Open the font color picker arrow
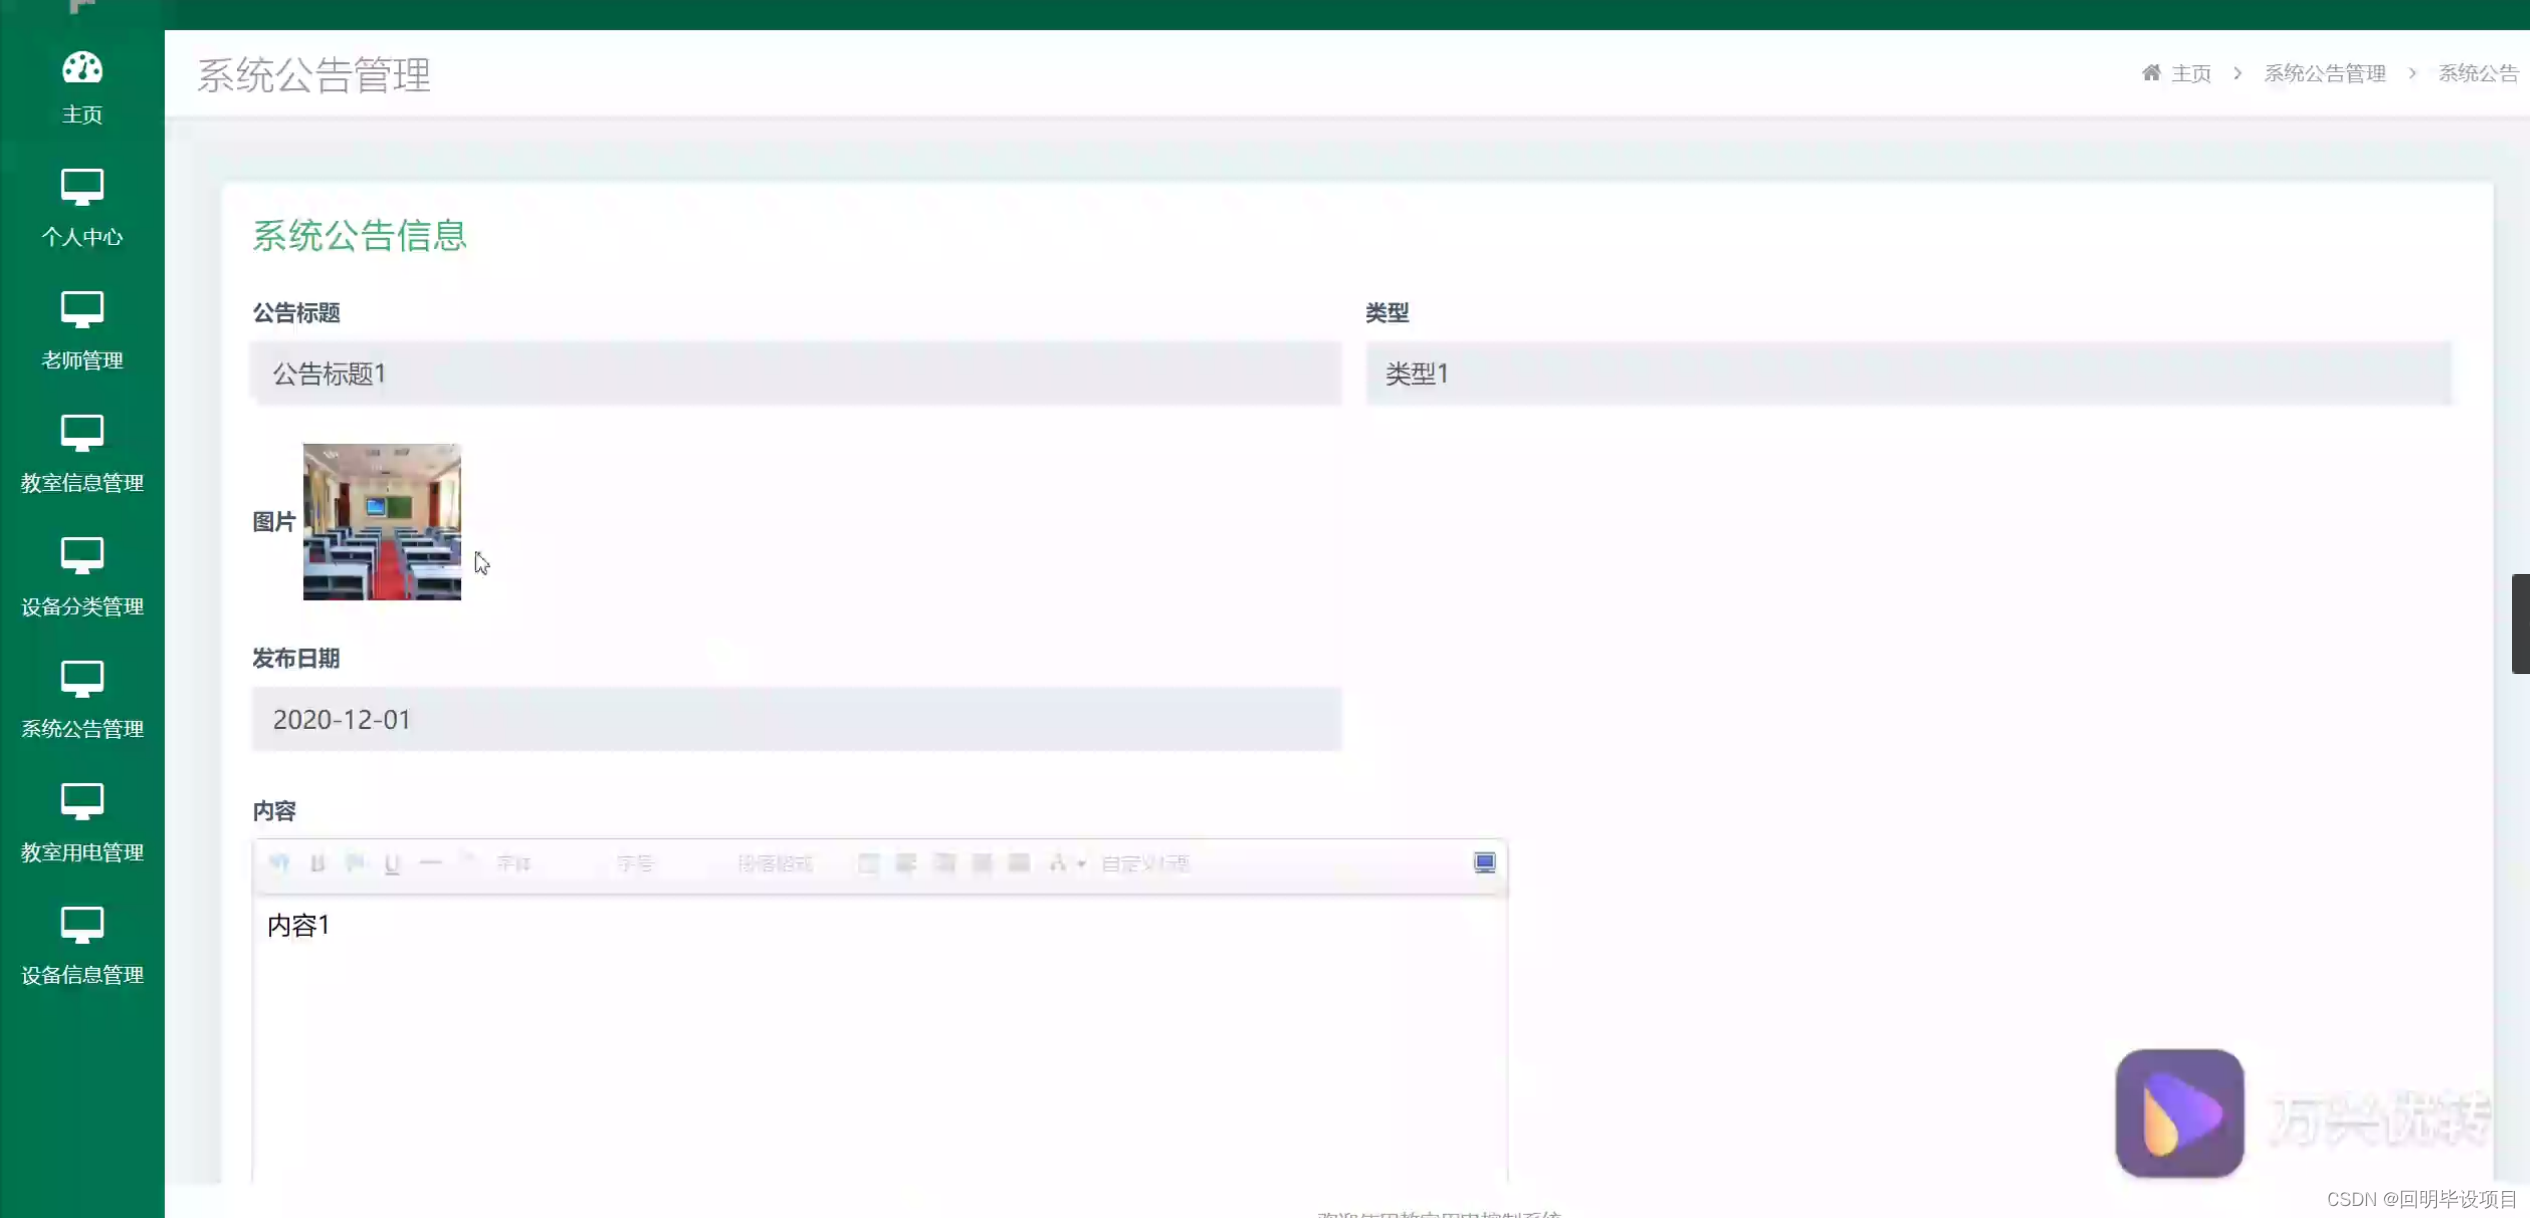 1081,863
